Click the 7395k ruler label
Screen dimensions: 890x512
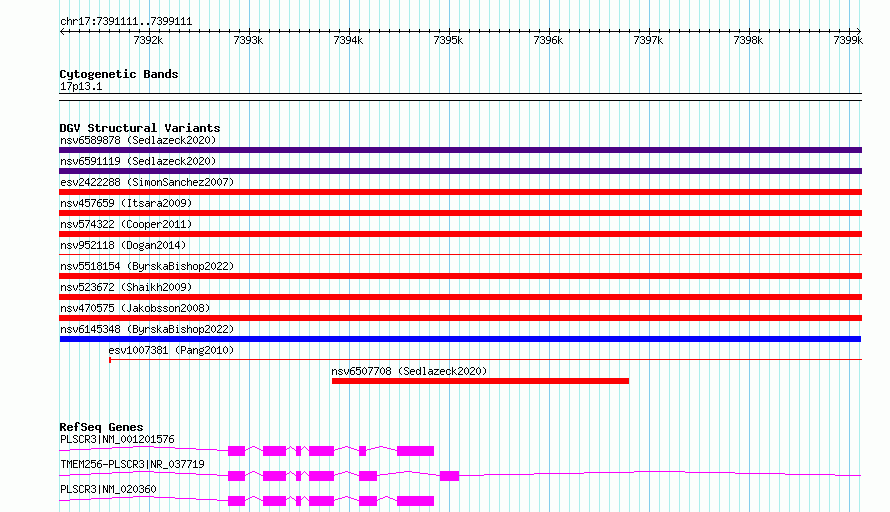click(448, 40)
